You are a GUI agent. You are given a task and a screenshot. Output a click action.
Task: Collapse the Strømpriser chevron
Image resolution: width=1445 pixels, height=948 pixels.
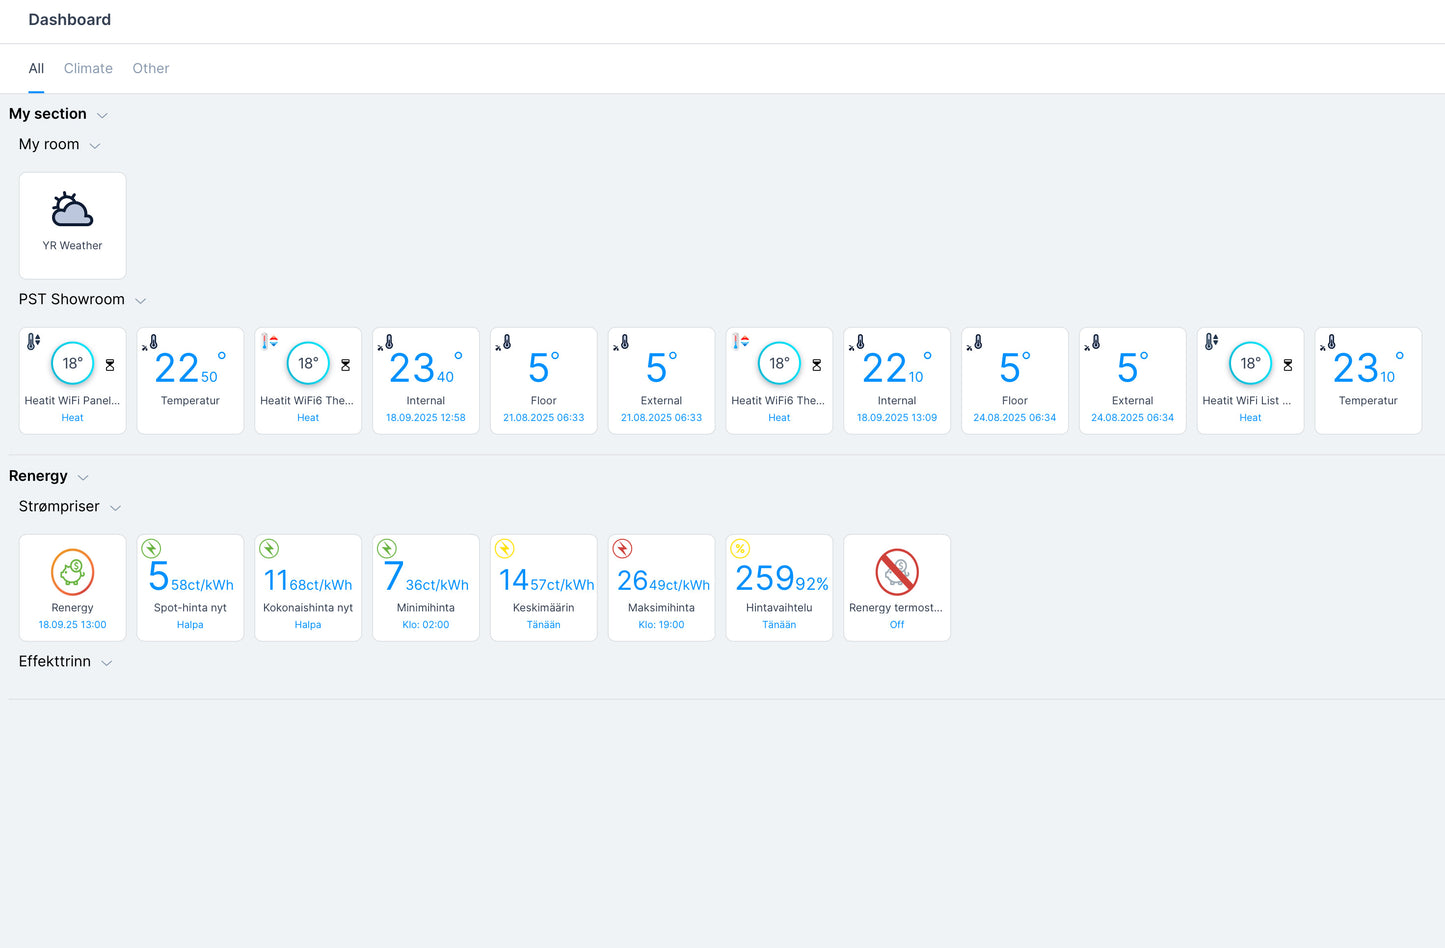coord(115,508)
